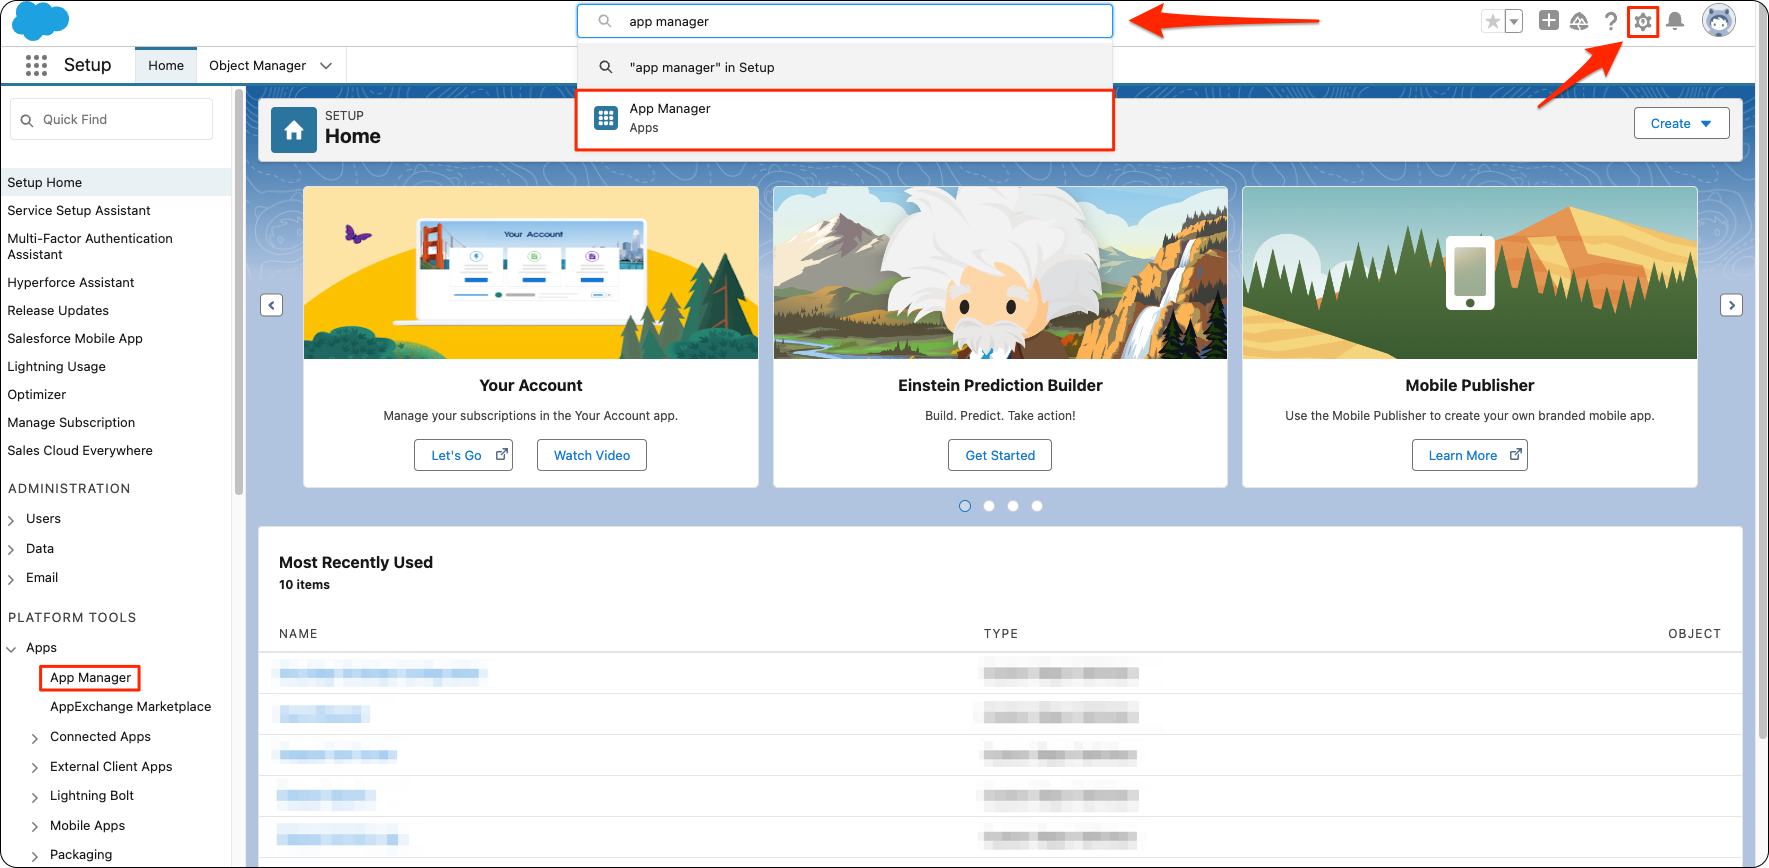Open Object Manager tab dropdown chevron
The image size is (1769, 868).
(x=326, y=66)
